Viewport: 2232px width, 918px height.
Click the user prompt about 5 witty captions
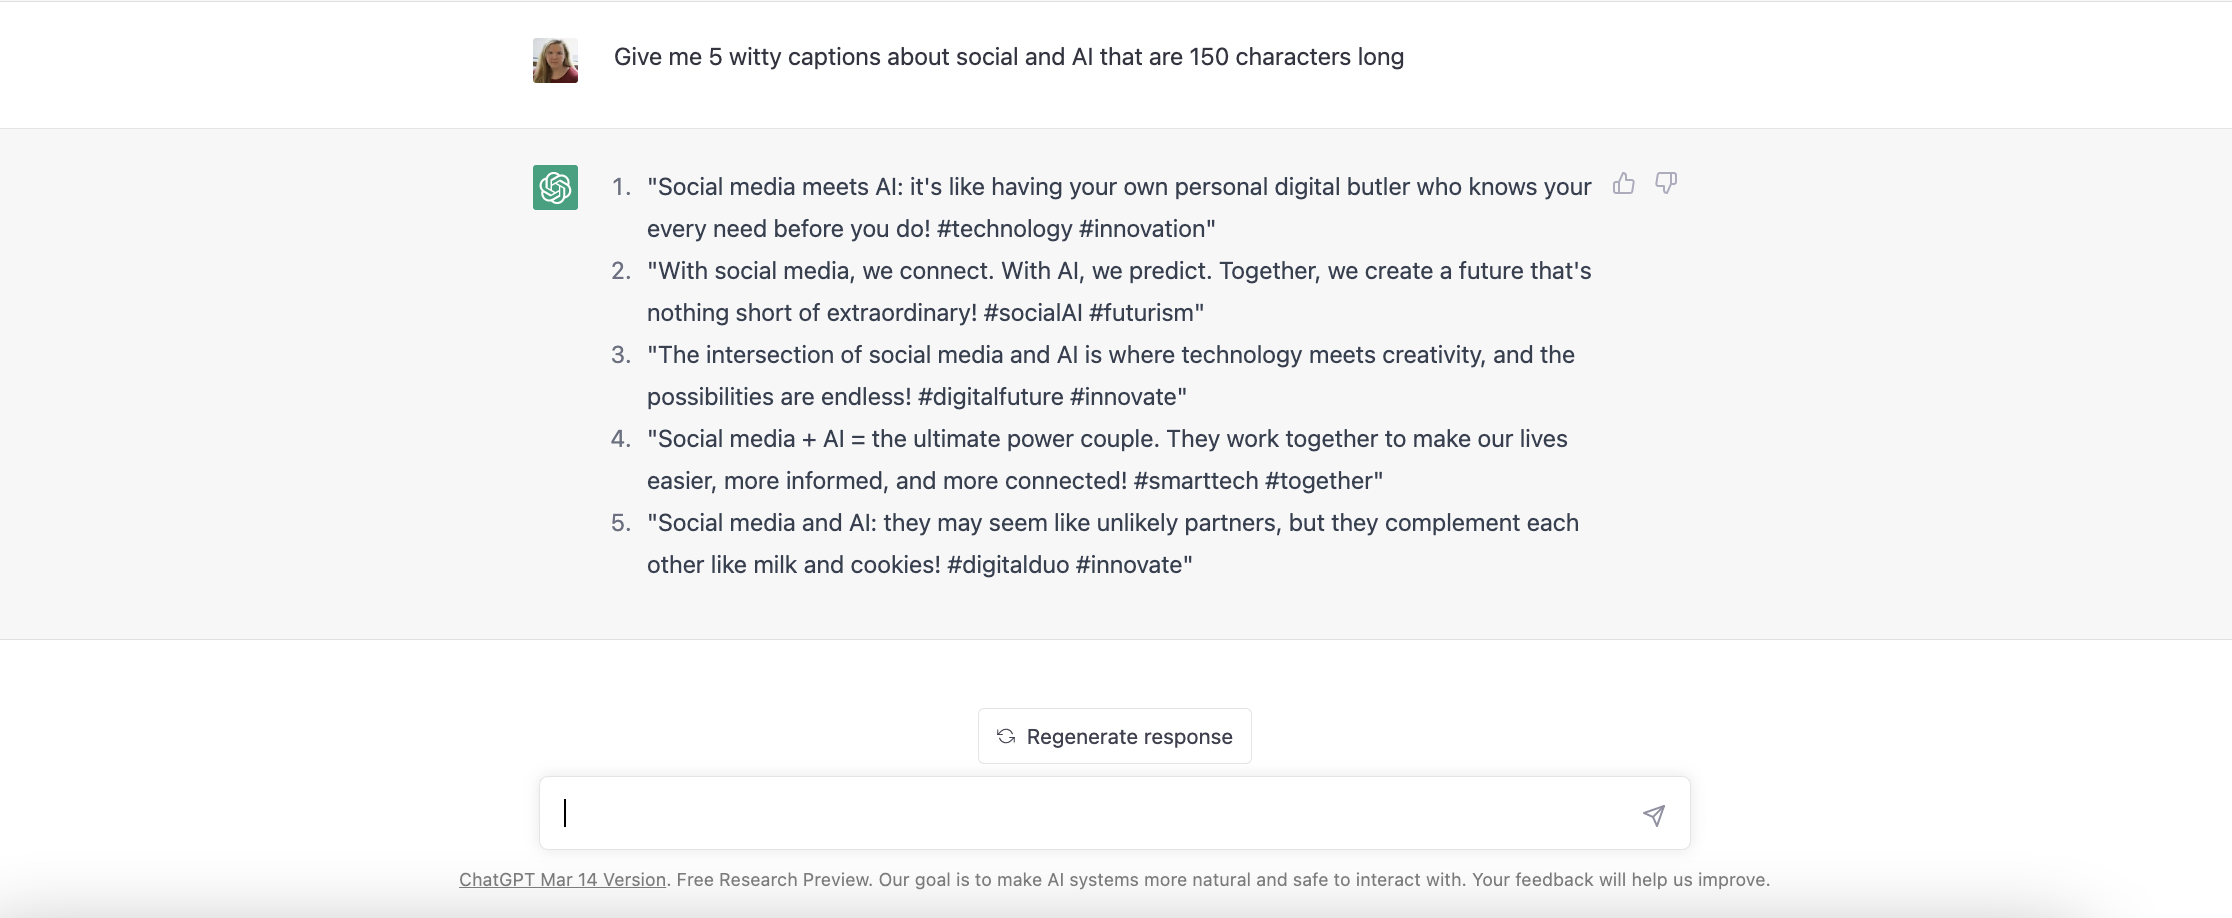click(1008, 57)
